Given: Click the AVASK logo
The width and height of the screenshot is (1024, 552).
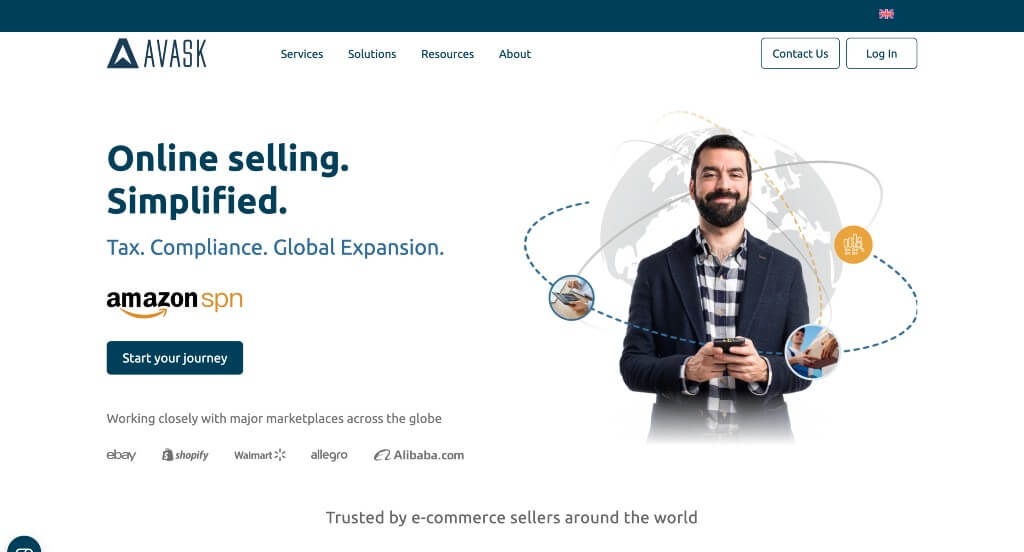Looking at the screenshot, I should pos(157,54).
